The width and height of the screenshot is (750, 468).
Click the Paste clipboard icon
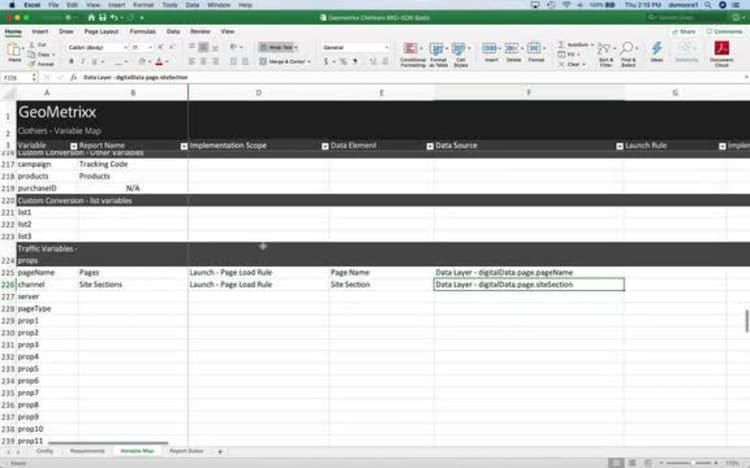14,49
